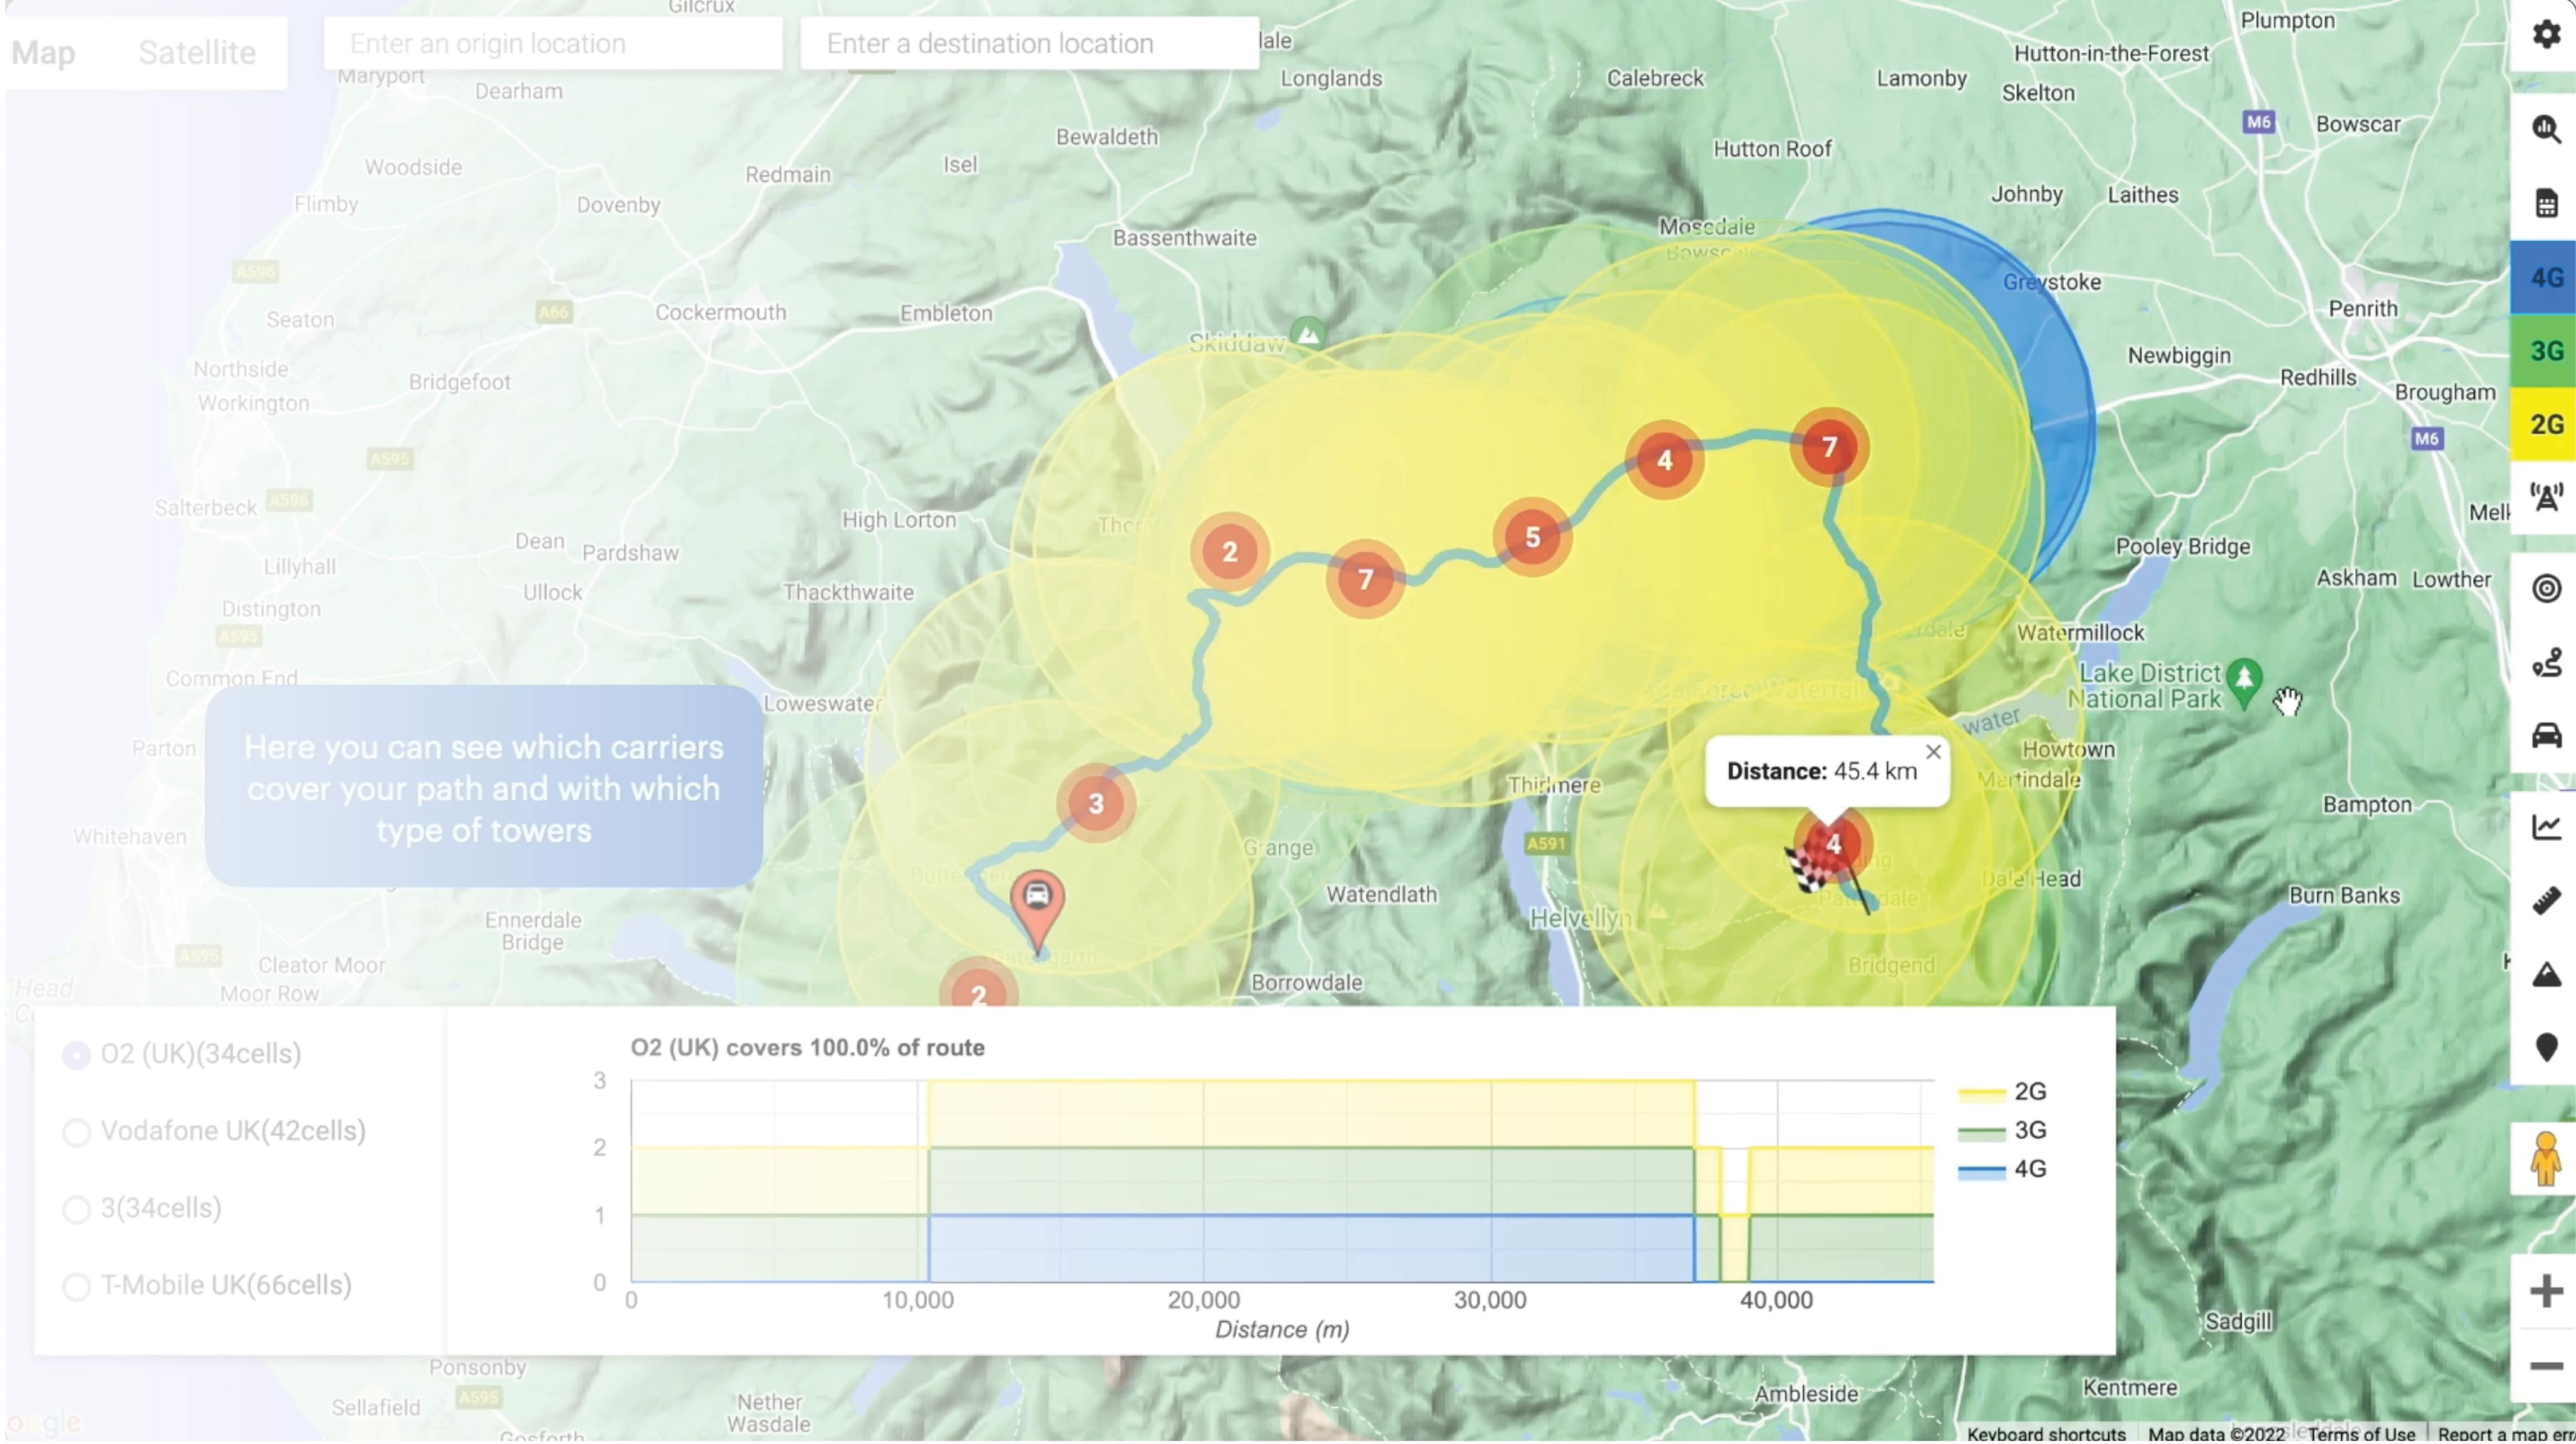2576x1444 pixels.
Task: Click the mountain elevation icon
Action: point(2546,974)
